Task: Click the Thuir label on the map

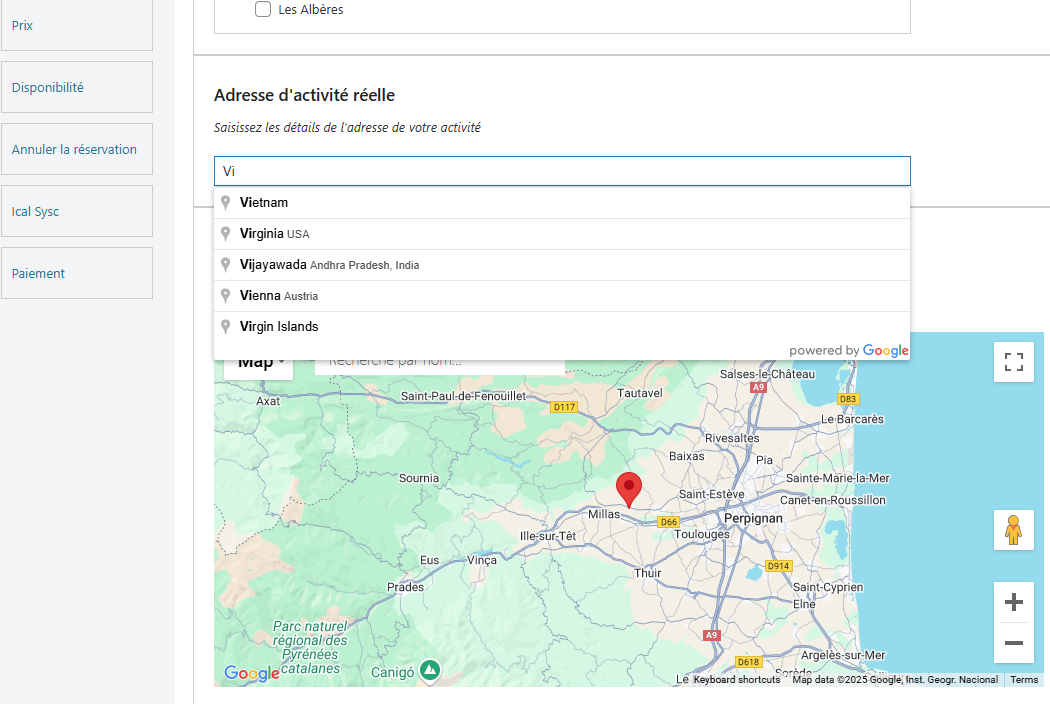Action: pos(648,573)
